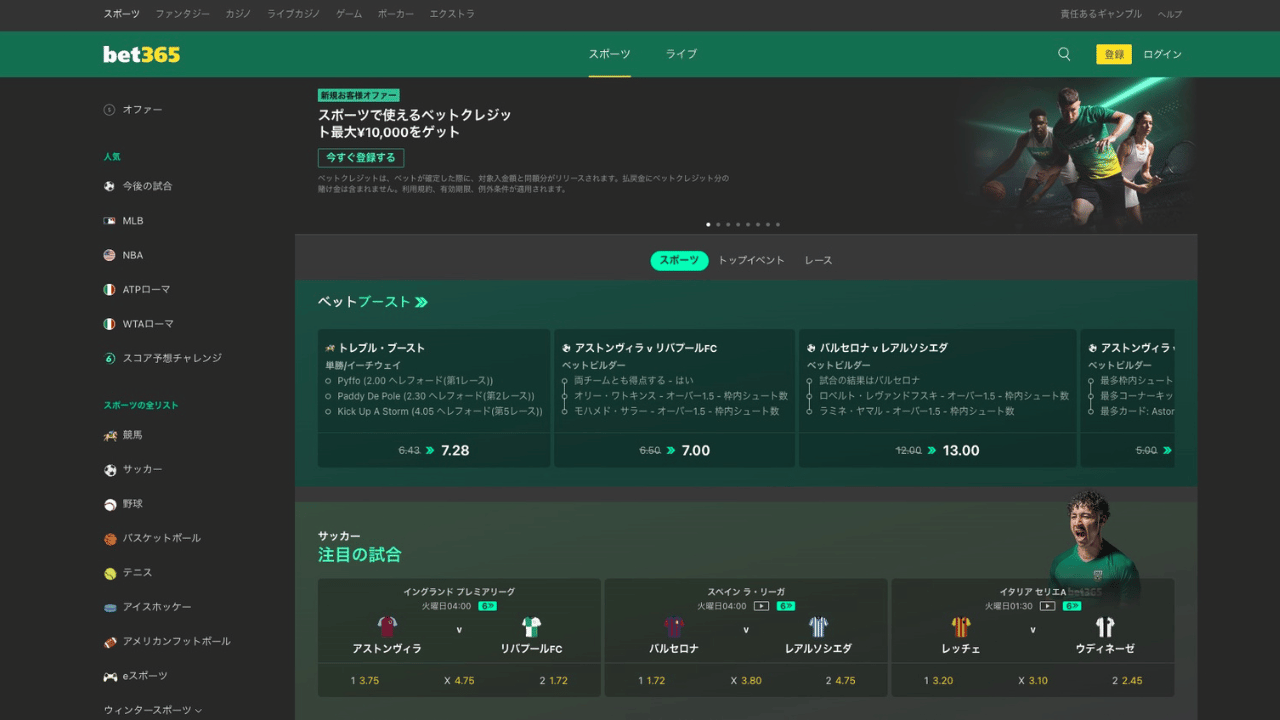This screenshot has width=1280, height=720.
Task: Click the Offers clock icon in sidebar
Action: coord(110,110)
